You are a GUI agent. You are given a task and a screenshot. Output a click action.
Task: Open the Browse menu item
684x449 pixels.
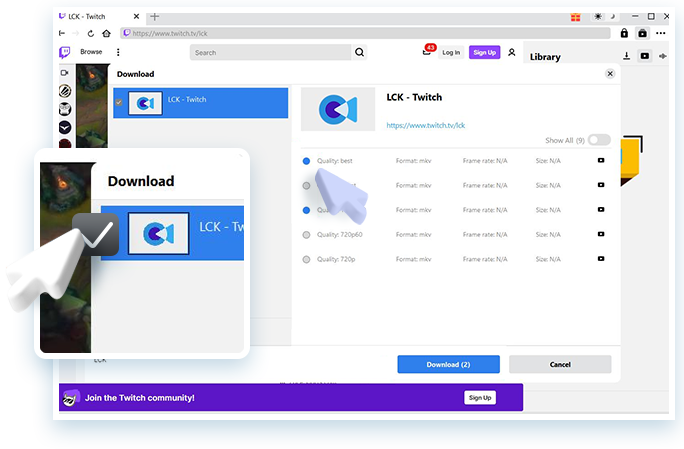(91, 52)
